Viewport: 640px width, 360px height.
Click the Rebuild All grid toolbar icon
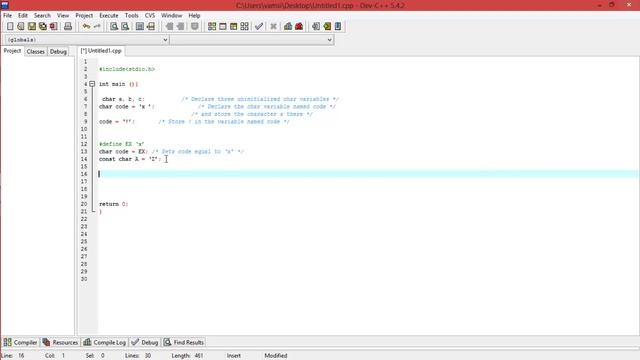(x=244, y=27)
